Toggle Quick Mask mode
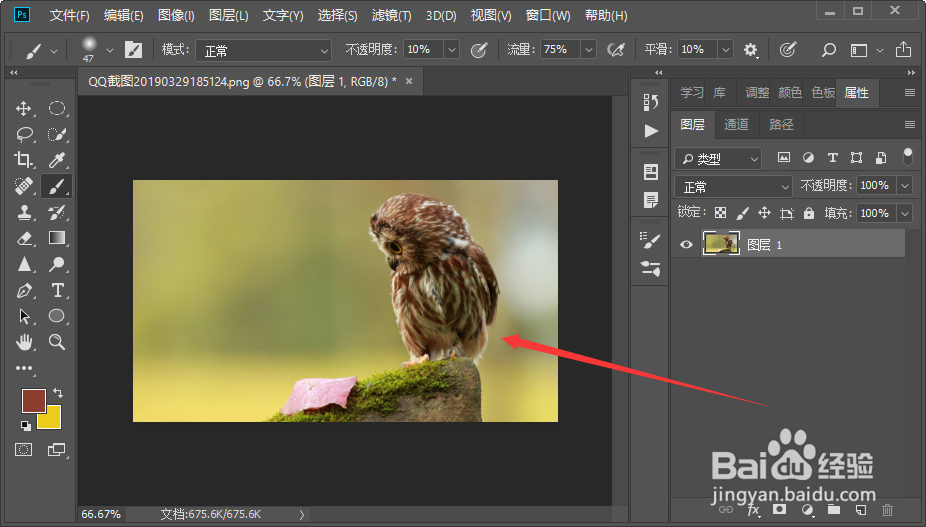 (24, 450)
